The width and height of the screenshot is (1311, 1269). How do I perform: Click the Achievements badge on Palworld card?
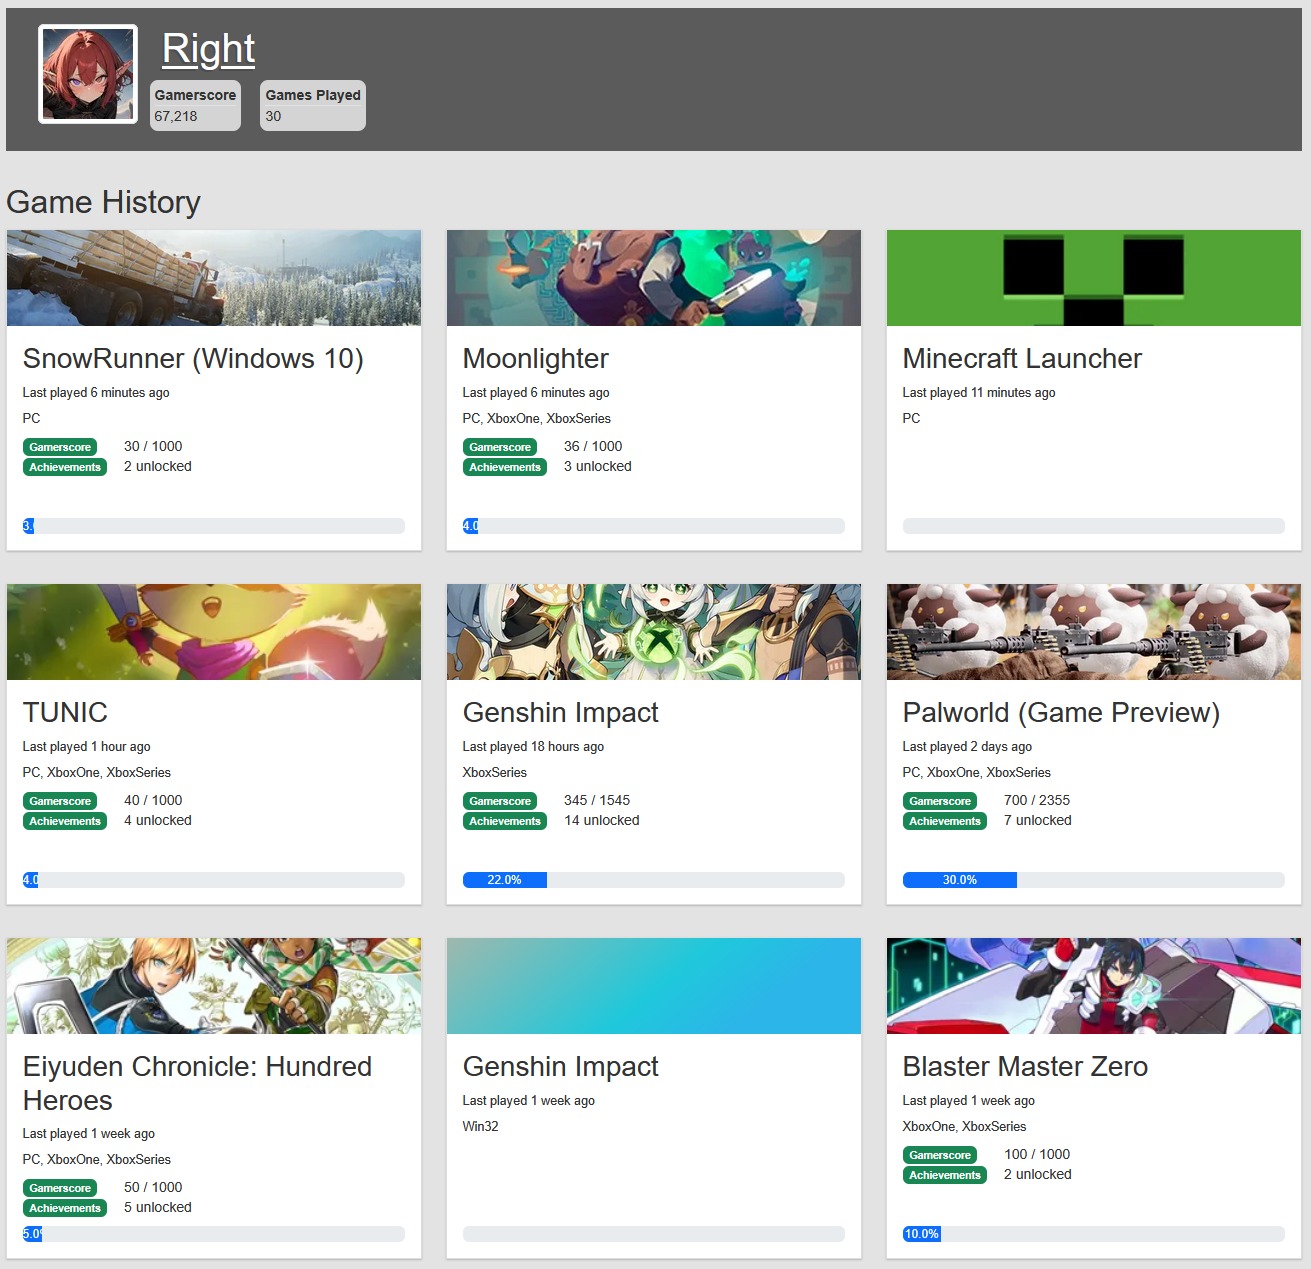click(x=945, y=821)
